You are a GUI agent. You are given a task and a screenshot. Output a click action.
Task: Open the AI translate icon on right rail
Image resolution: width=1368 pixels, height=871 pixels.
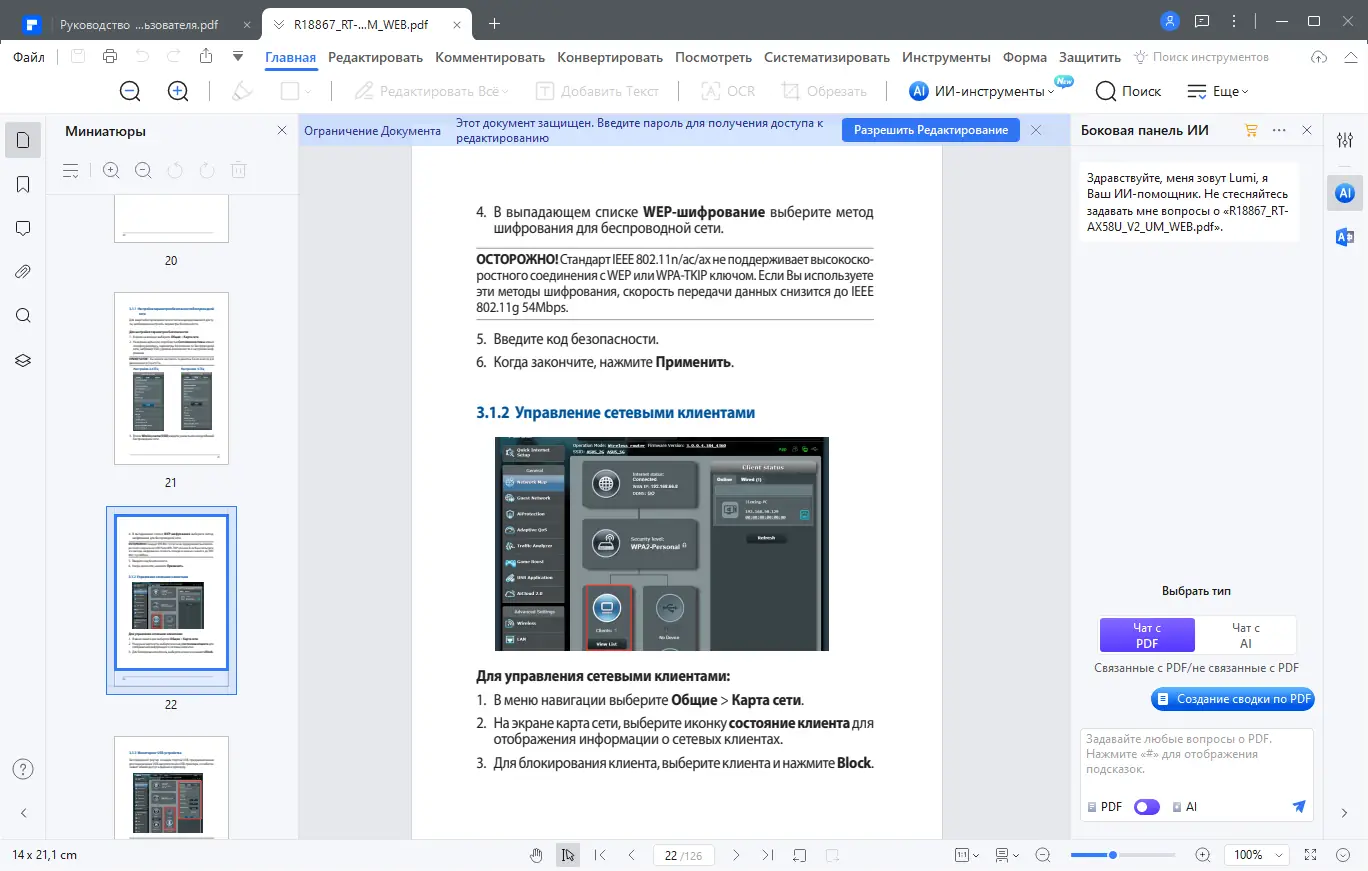point(1345,236)
